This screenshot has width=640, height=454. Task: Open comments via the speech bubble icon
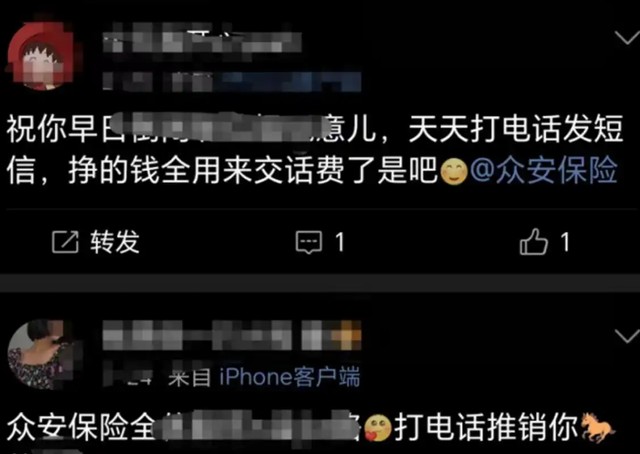(x=309, y=242)
